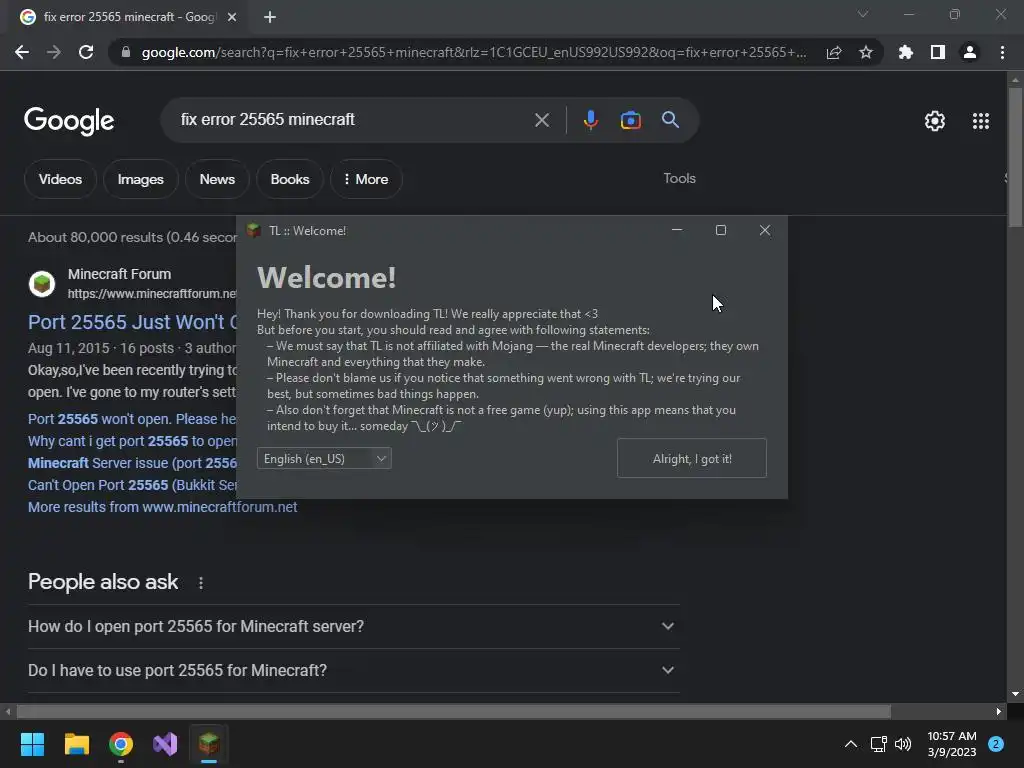Open Visual Studio from taskbar
Image resolution: width=1024 pixels, height=768 pixels.
[165, 744]
